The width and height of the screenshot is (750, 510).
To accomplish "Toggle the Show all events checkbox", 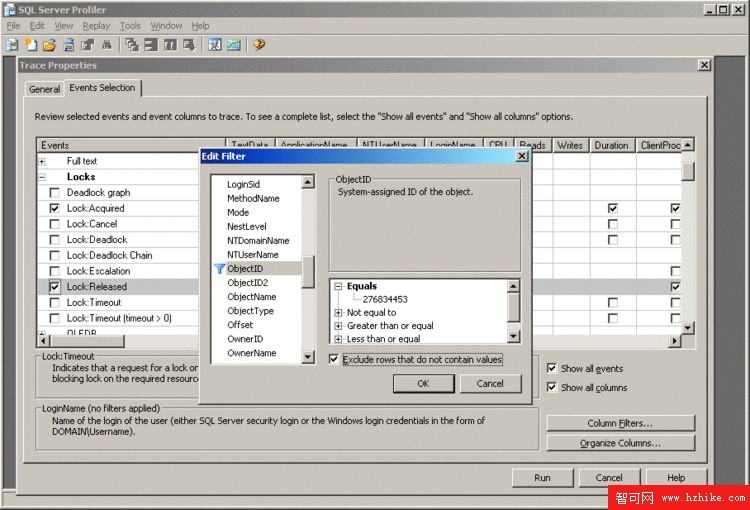I will point(551,368).
